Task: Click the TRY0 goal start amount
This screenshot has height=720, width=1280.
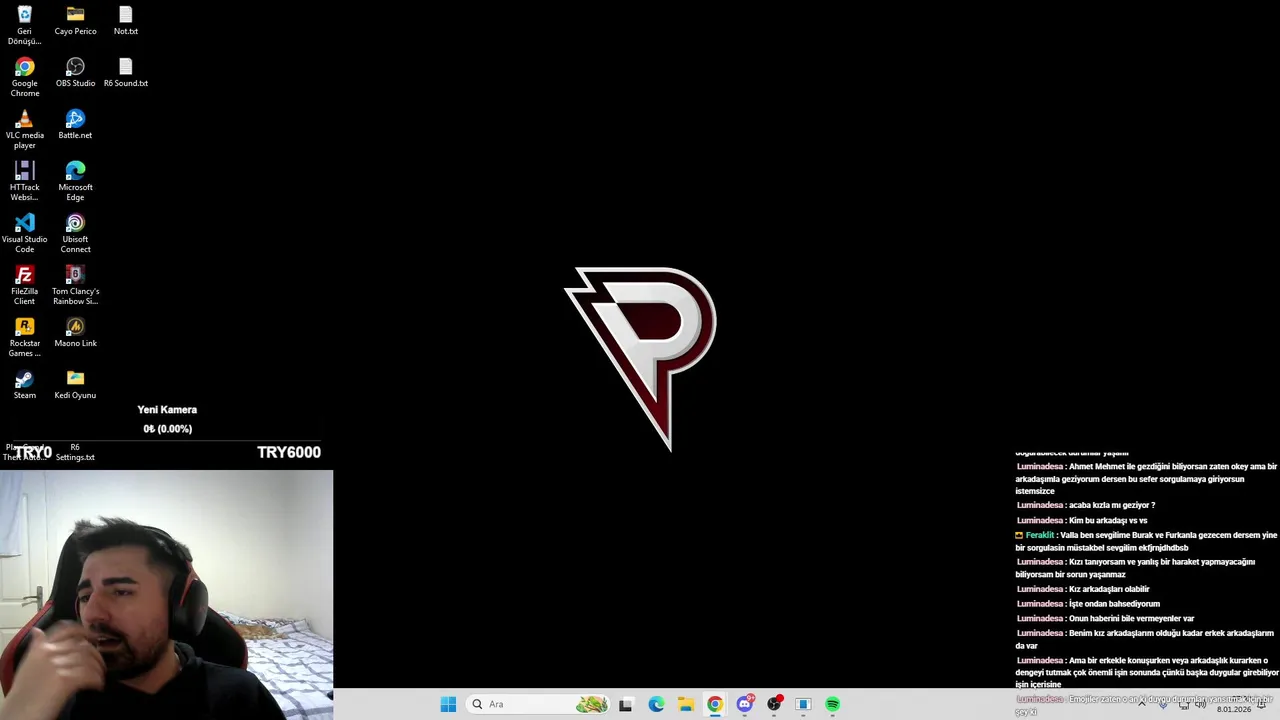Action: coord(33,452)
